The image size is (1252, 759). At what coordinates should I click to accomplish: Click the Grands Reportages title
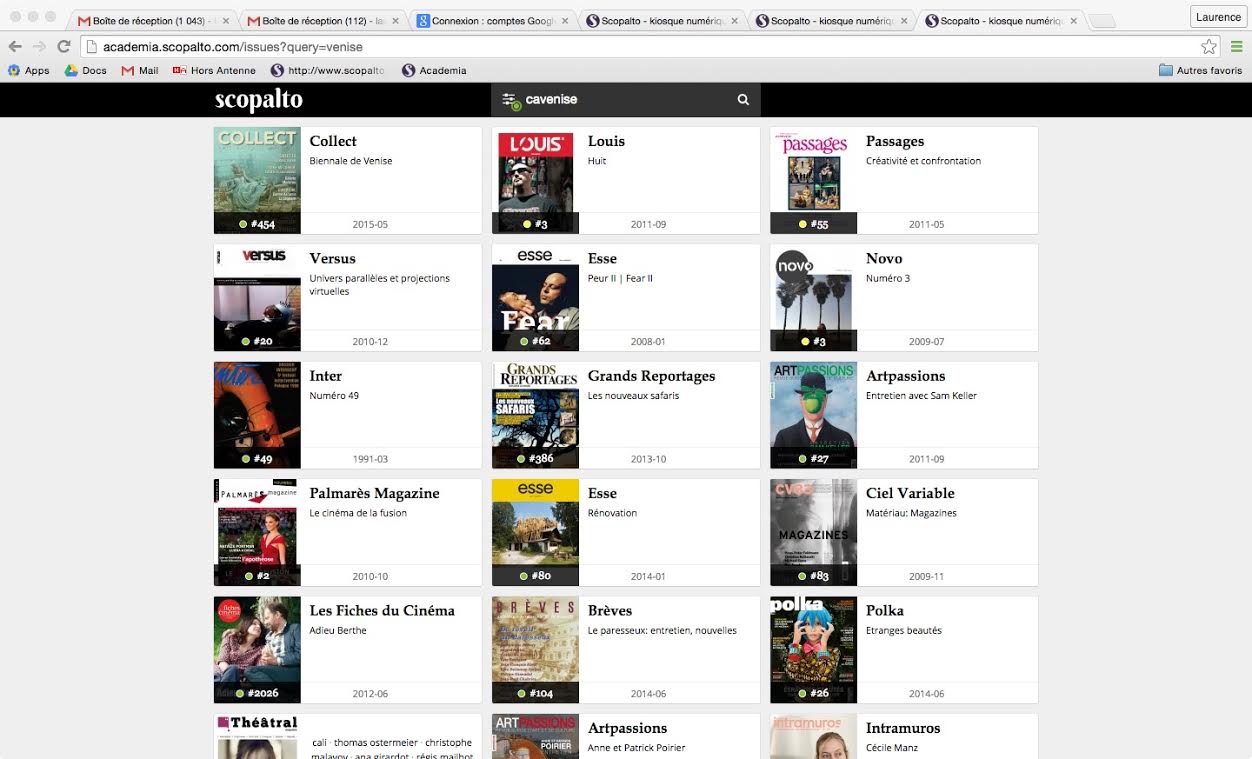652,377
